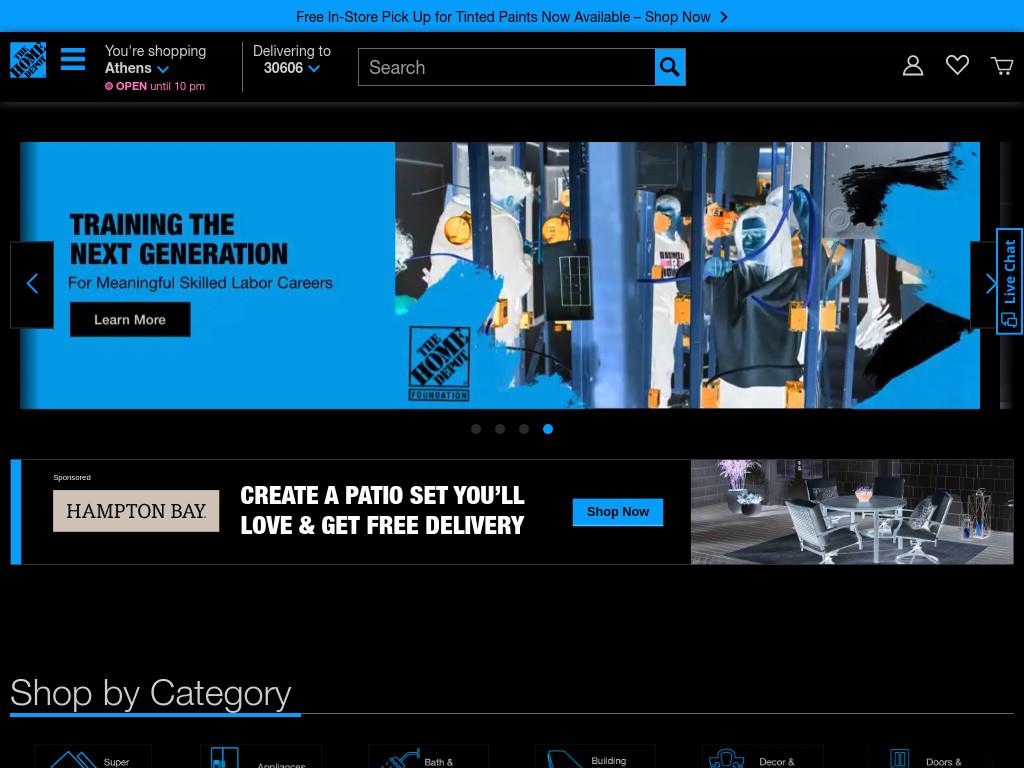Select the first carousel dot

(476, 429)
